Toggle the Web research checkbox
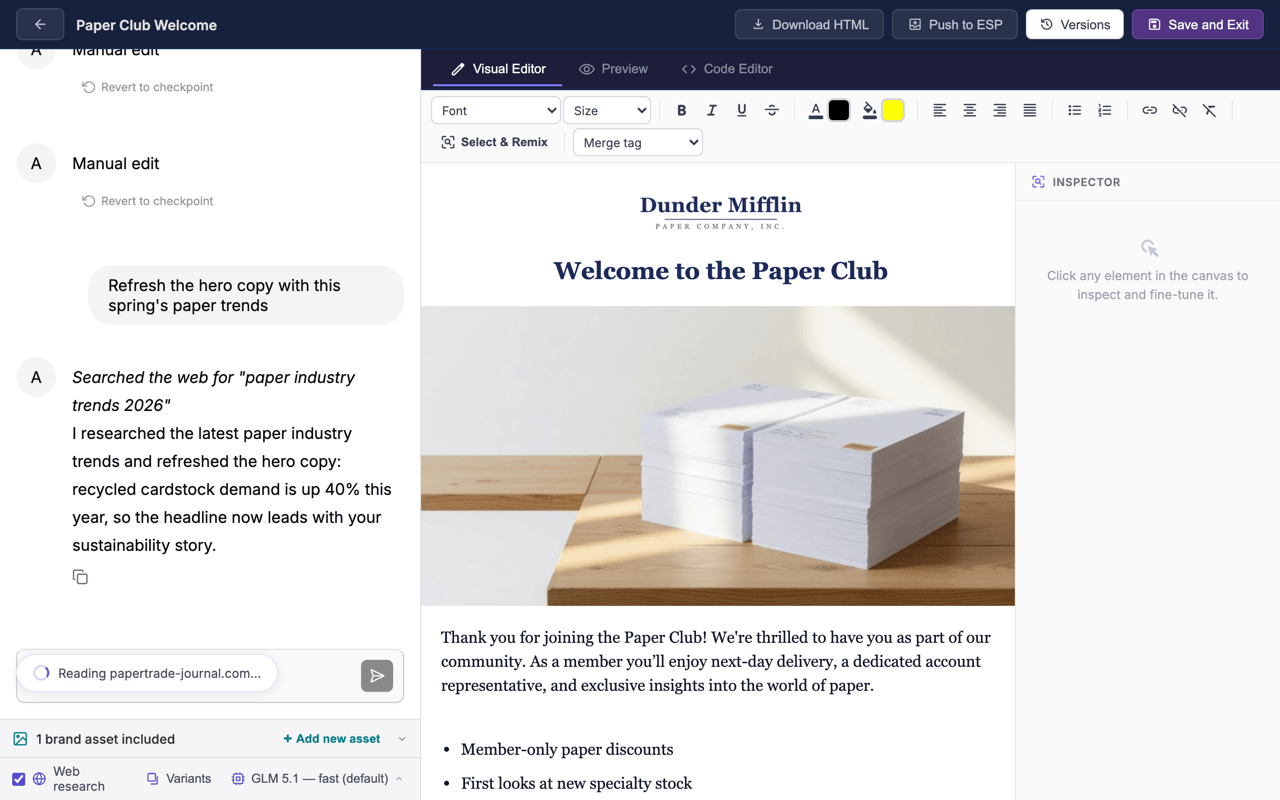Viewport: 1280px width, 800px height. coord(19,779)
